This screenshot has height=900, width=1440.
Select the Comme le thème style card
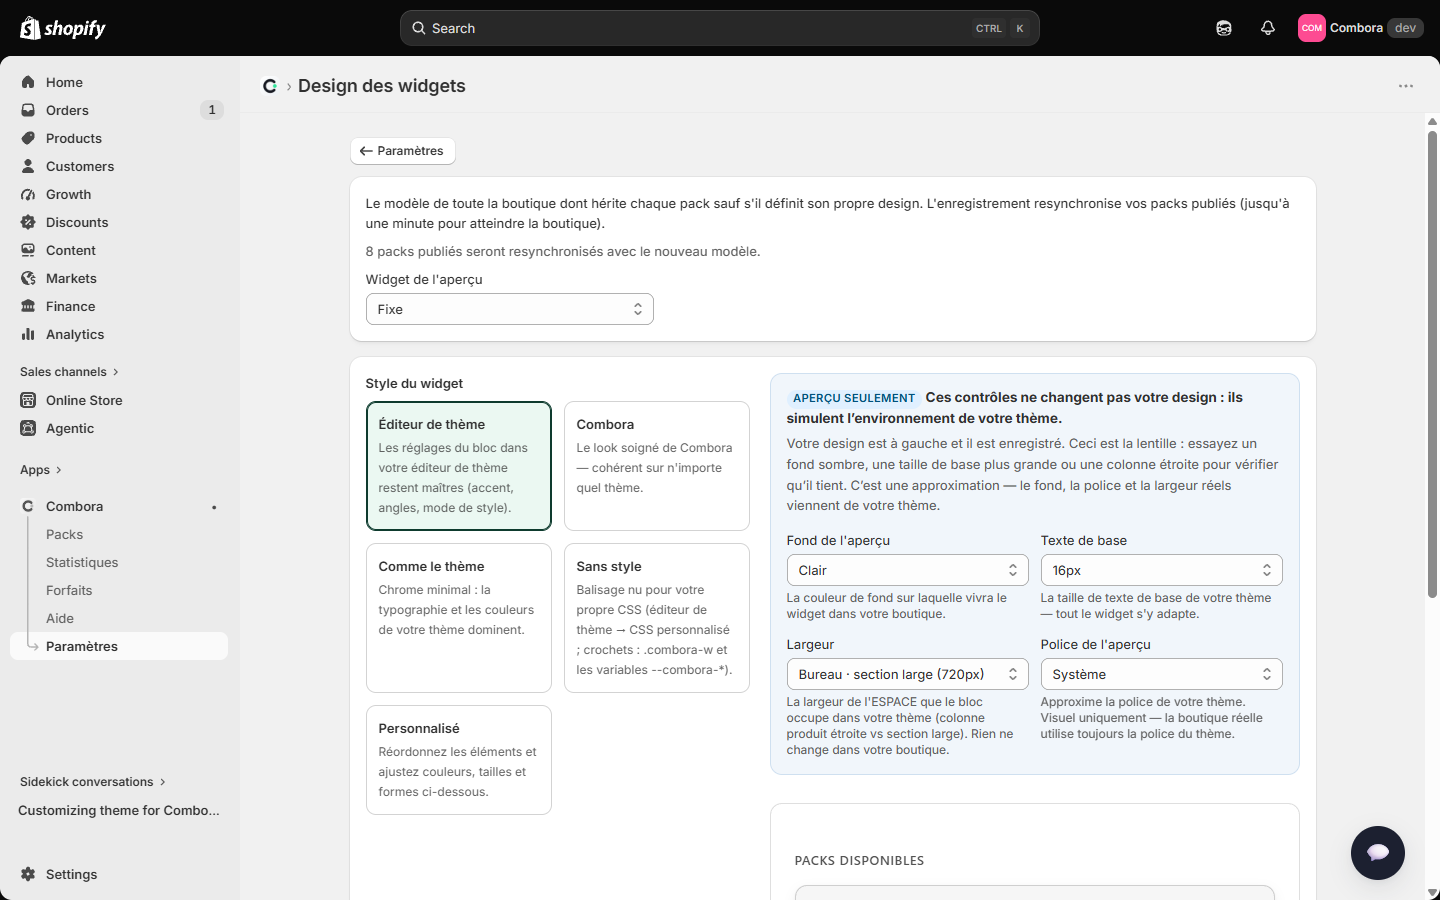point(459,618)
